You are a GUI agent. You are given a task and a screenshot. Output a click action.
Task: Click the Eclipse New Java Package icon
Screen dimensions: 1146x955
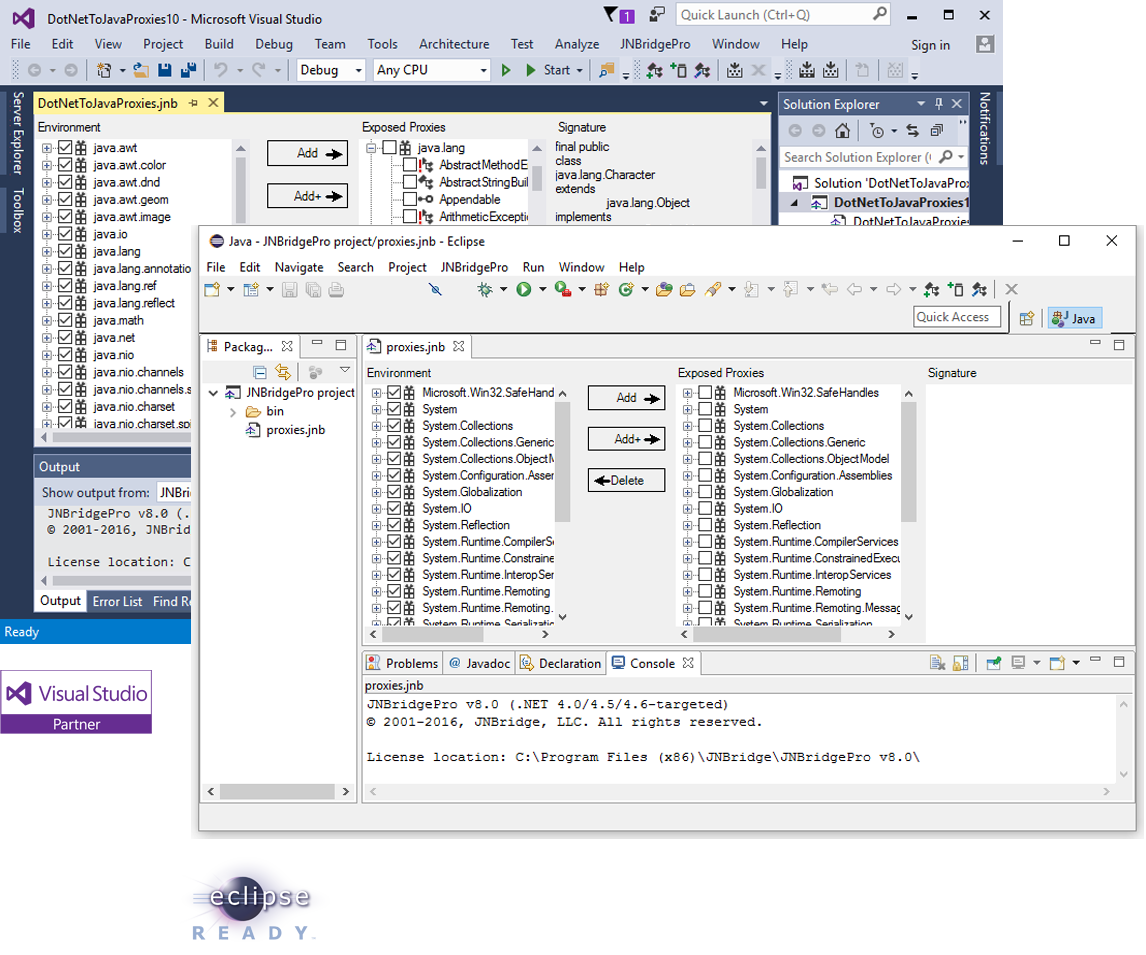602,290
